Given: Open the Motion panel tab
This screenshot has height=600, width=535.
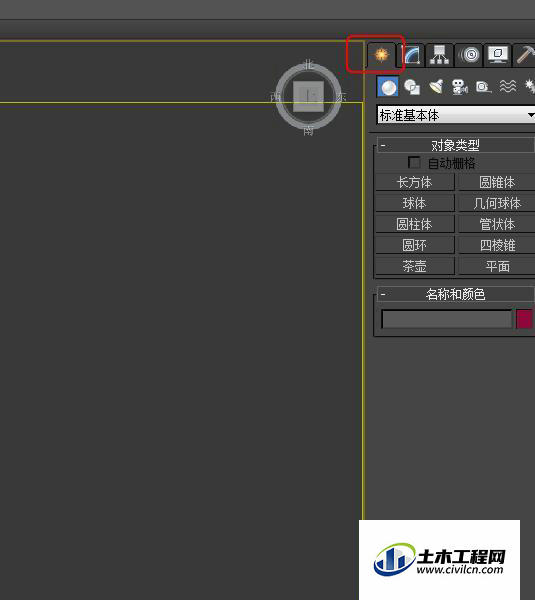Looking at the screenshot, I should coord(469,55).
